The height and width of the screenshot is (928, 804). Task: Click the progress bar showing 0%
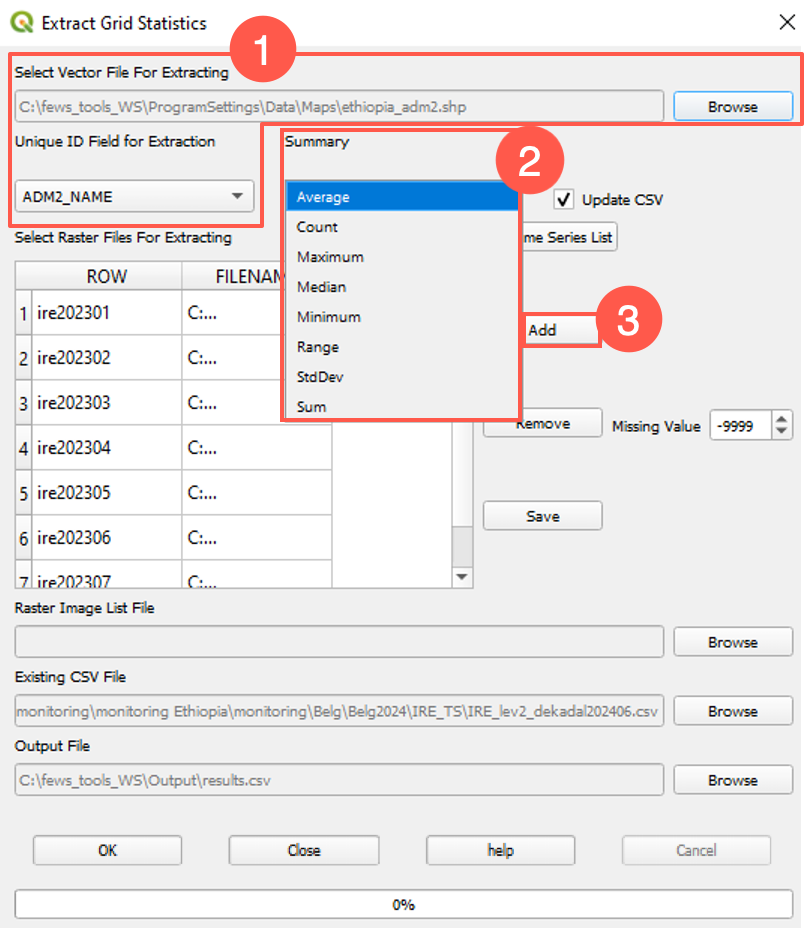pyautogui.click(x=402, y=903)
